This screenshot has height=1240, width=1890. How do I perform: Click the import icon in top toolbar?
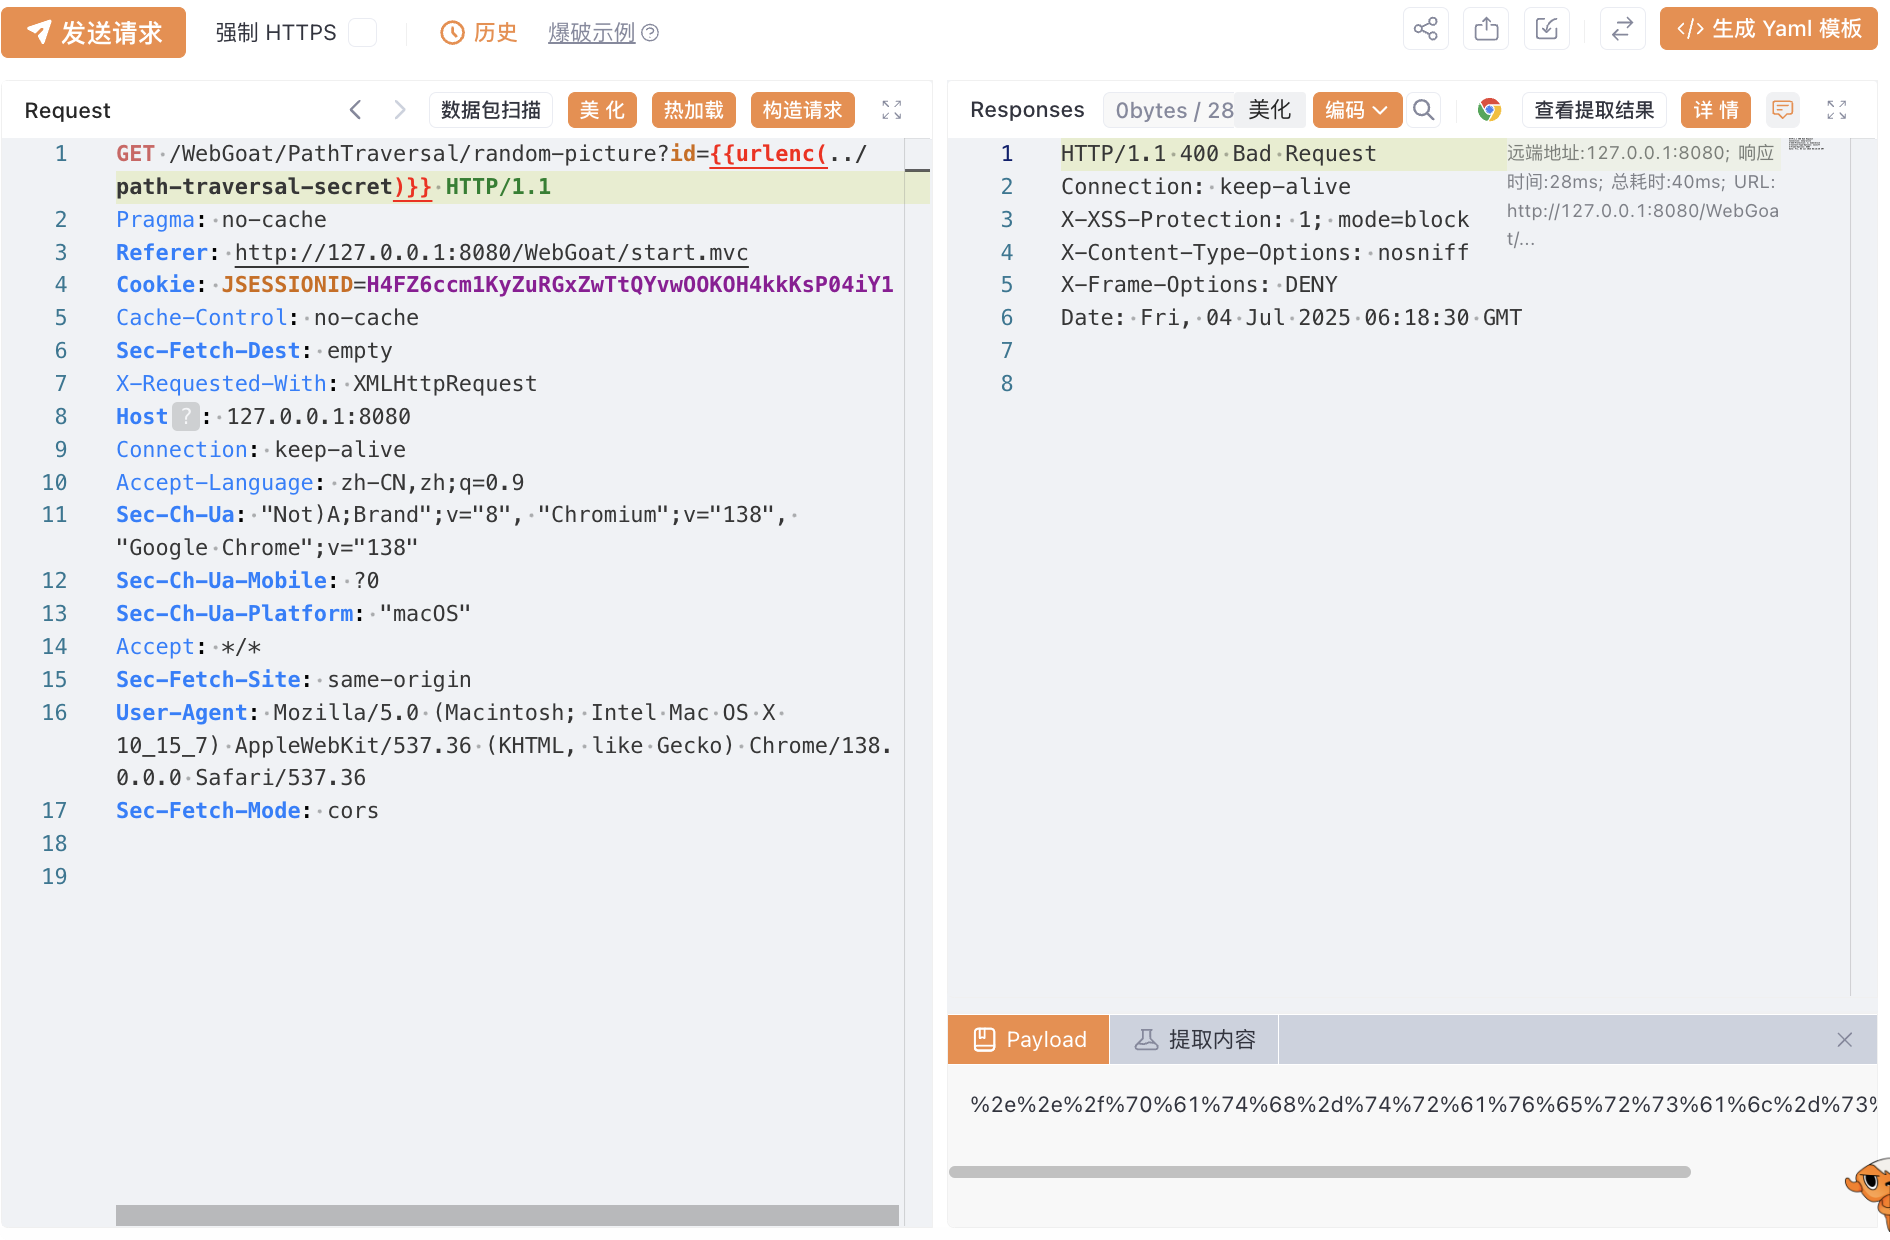(1547, 28)
